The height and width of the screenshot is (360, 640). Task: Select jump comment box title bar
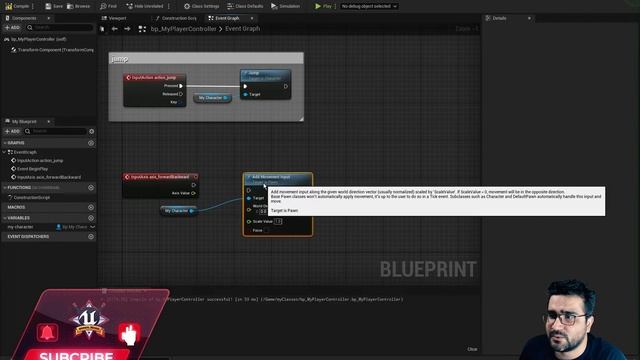(206, 59)
